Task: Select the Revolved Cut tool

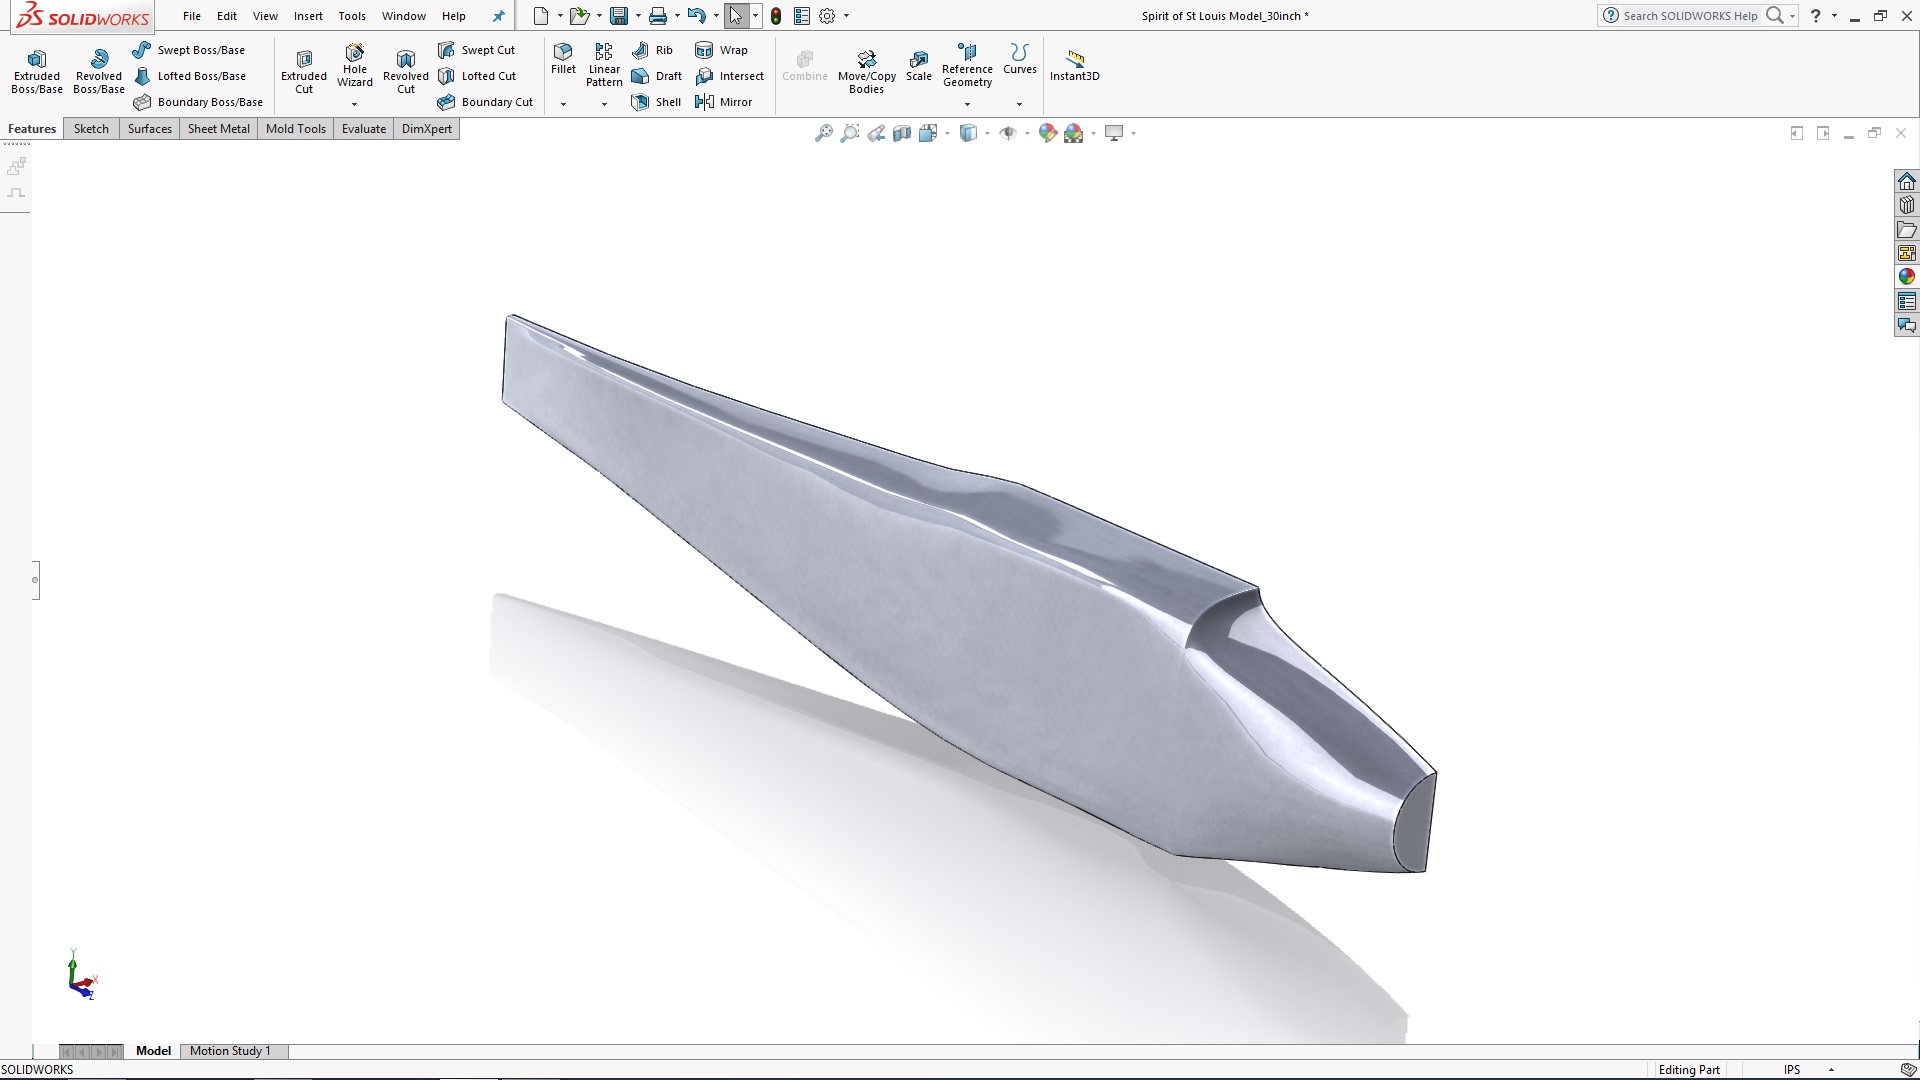Action: (x=405, y=68)
